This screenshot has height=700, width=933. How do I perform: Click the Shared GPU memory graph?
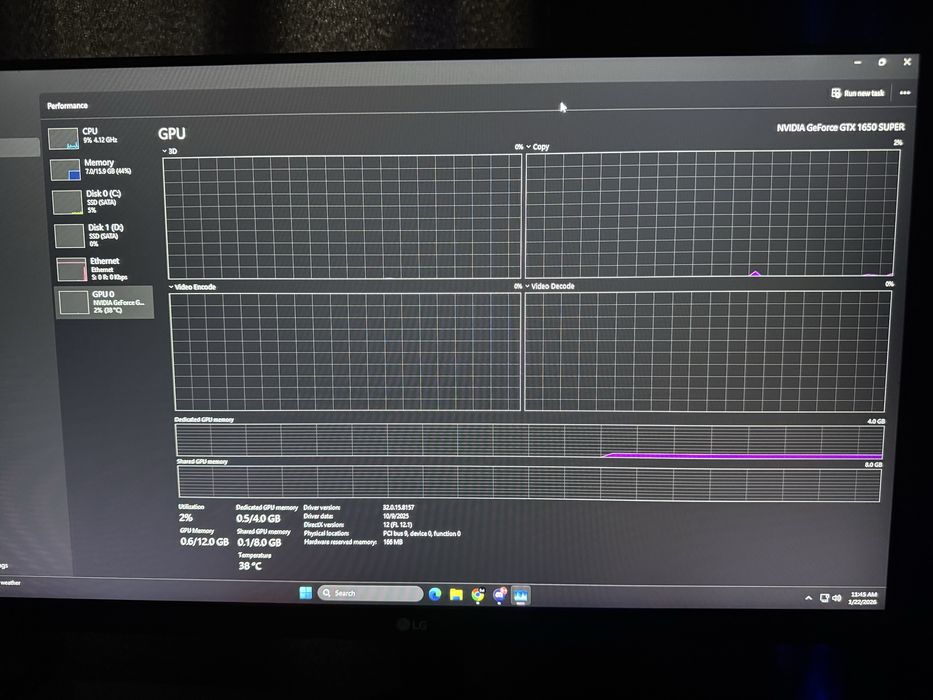pyautogui.click(x=529, y=483)
